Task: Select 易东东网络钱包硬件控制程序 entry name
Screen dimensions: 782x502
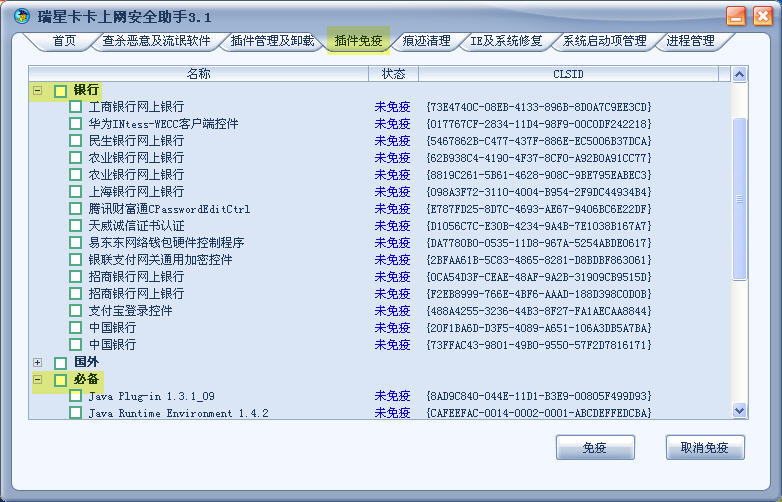Action: pyautogui.click(x=166, y=243)
